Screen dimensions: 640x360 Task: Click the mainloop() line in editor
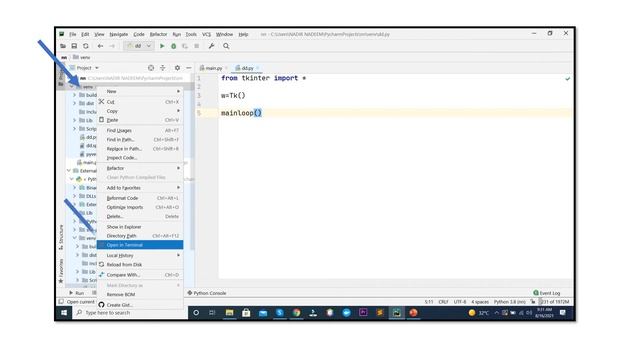click(241, 113)
